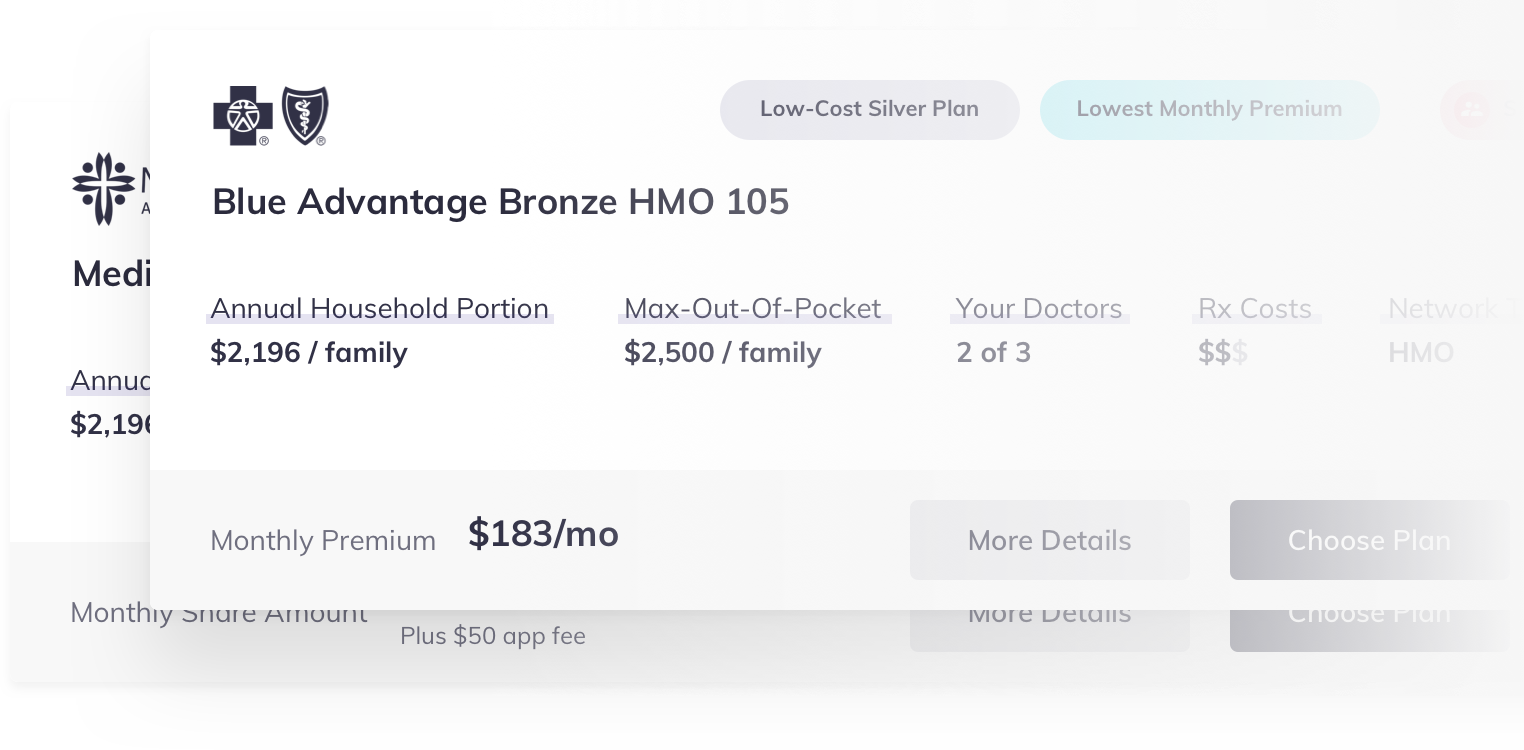Click the Blue Cross logo icon
The height and width of the screenshot is (750, 1524).
coord(242,116)
